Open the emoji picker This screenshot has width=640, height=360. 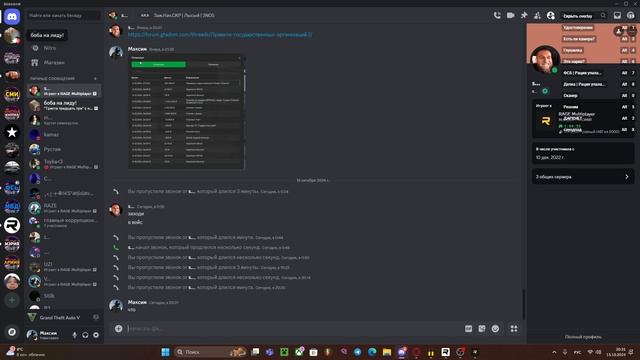(495, 329)
